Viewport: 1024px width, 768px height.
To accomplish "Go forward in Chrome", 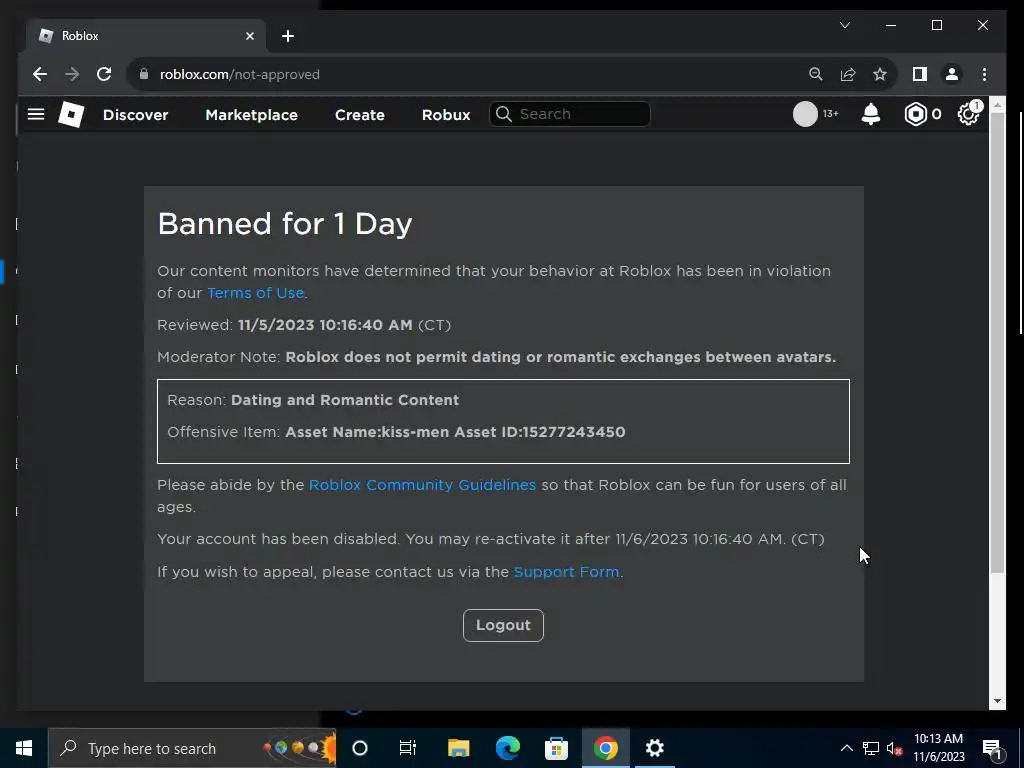I will pyautogui.click(x=72, y=74).
